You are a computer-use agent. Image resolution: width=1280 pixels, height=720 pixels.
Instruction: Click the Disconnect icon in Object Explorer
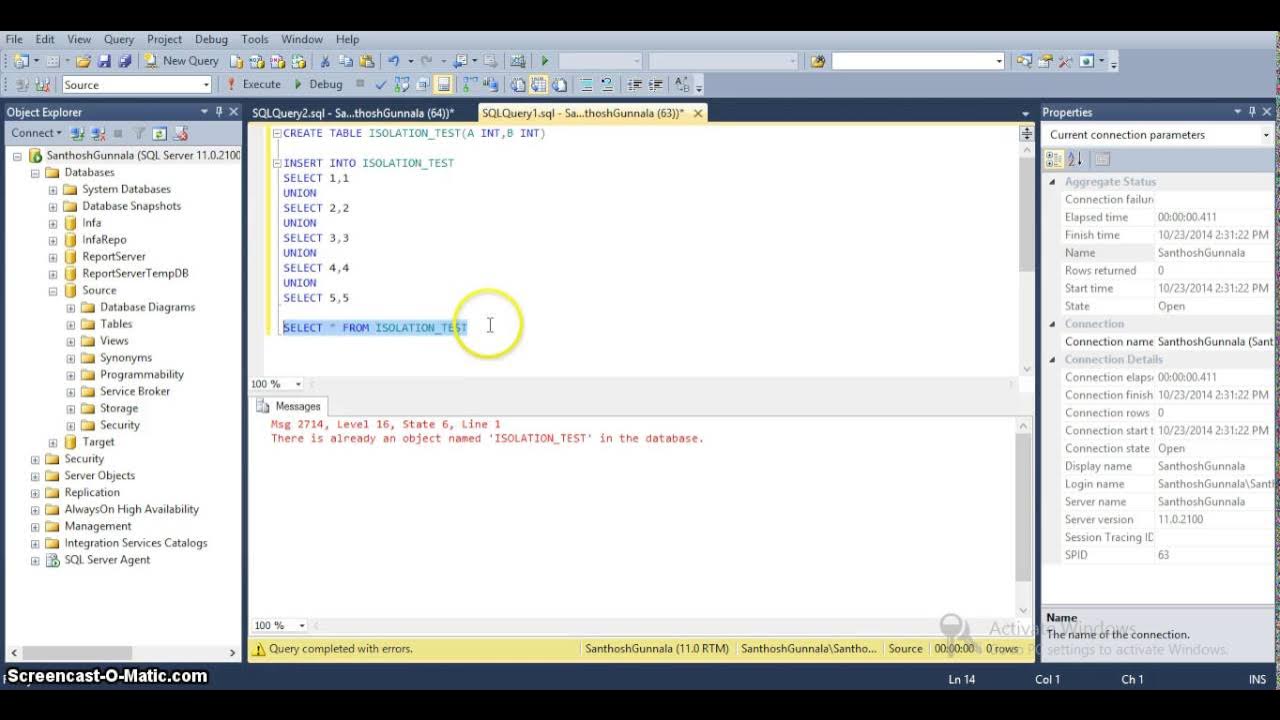(x=98, y=133)
